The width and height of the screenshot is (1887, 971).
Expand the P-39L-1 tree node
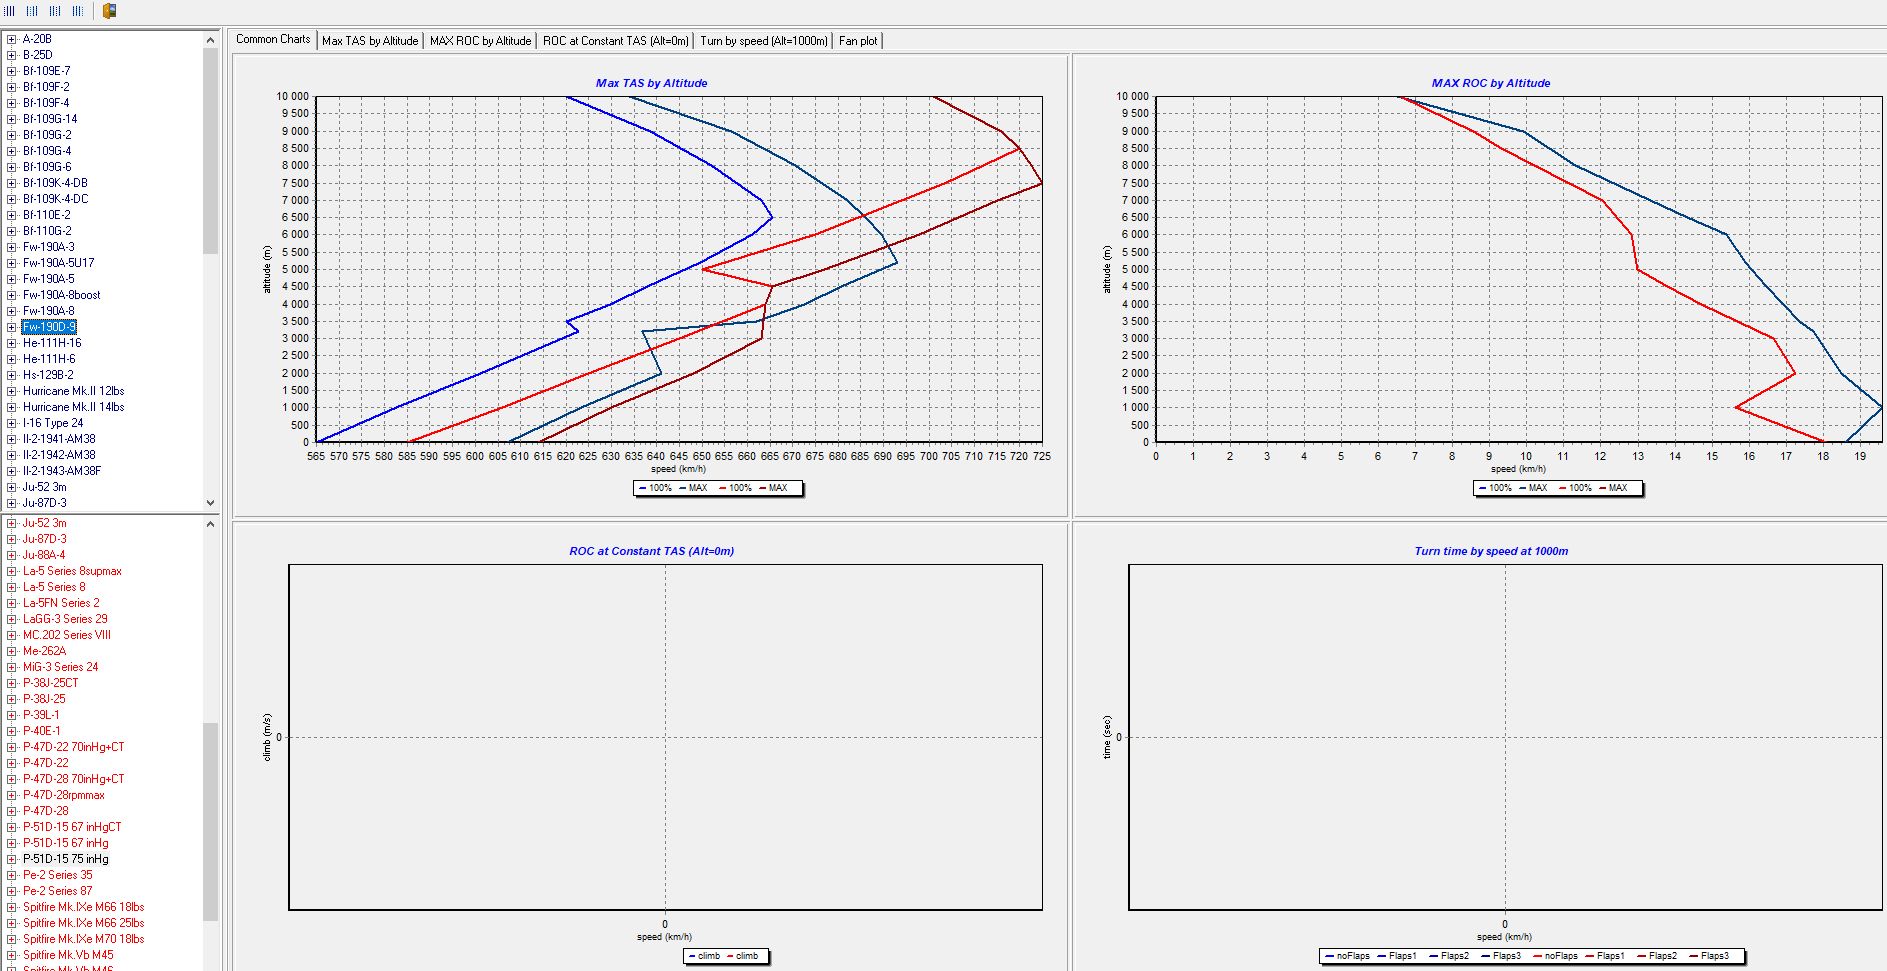11,715
